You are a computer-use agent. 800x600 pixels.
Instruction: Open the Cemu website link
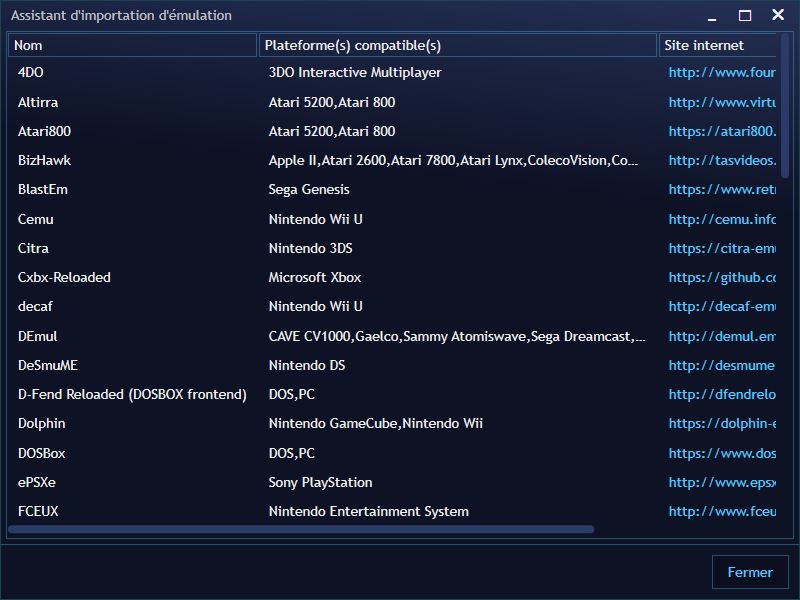(x=722, y=219)
